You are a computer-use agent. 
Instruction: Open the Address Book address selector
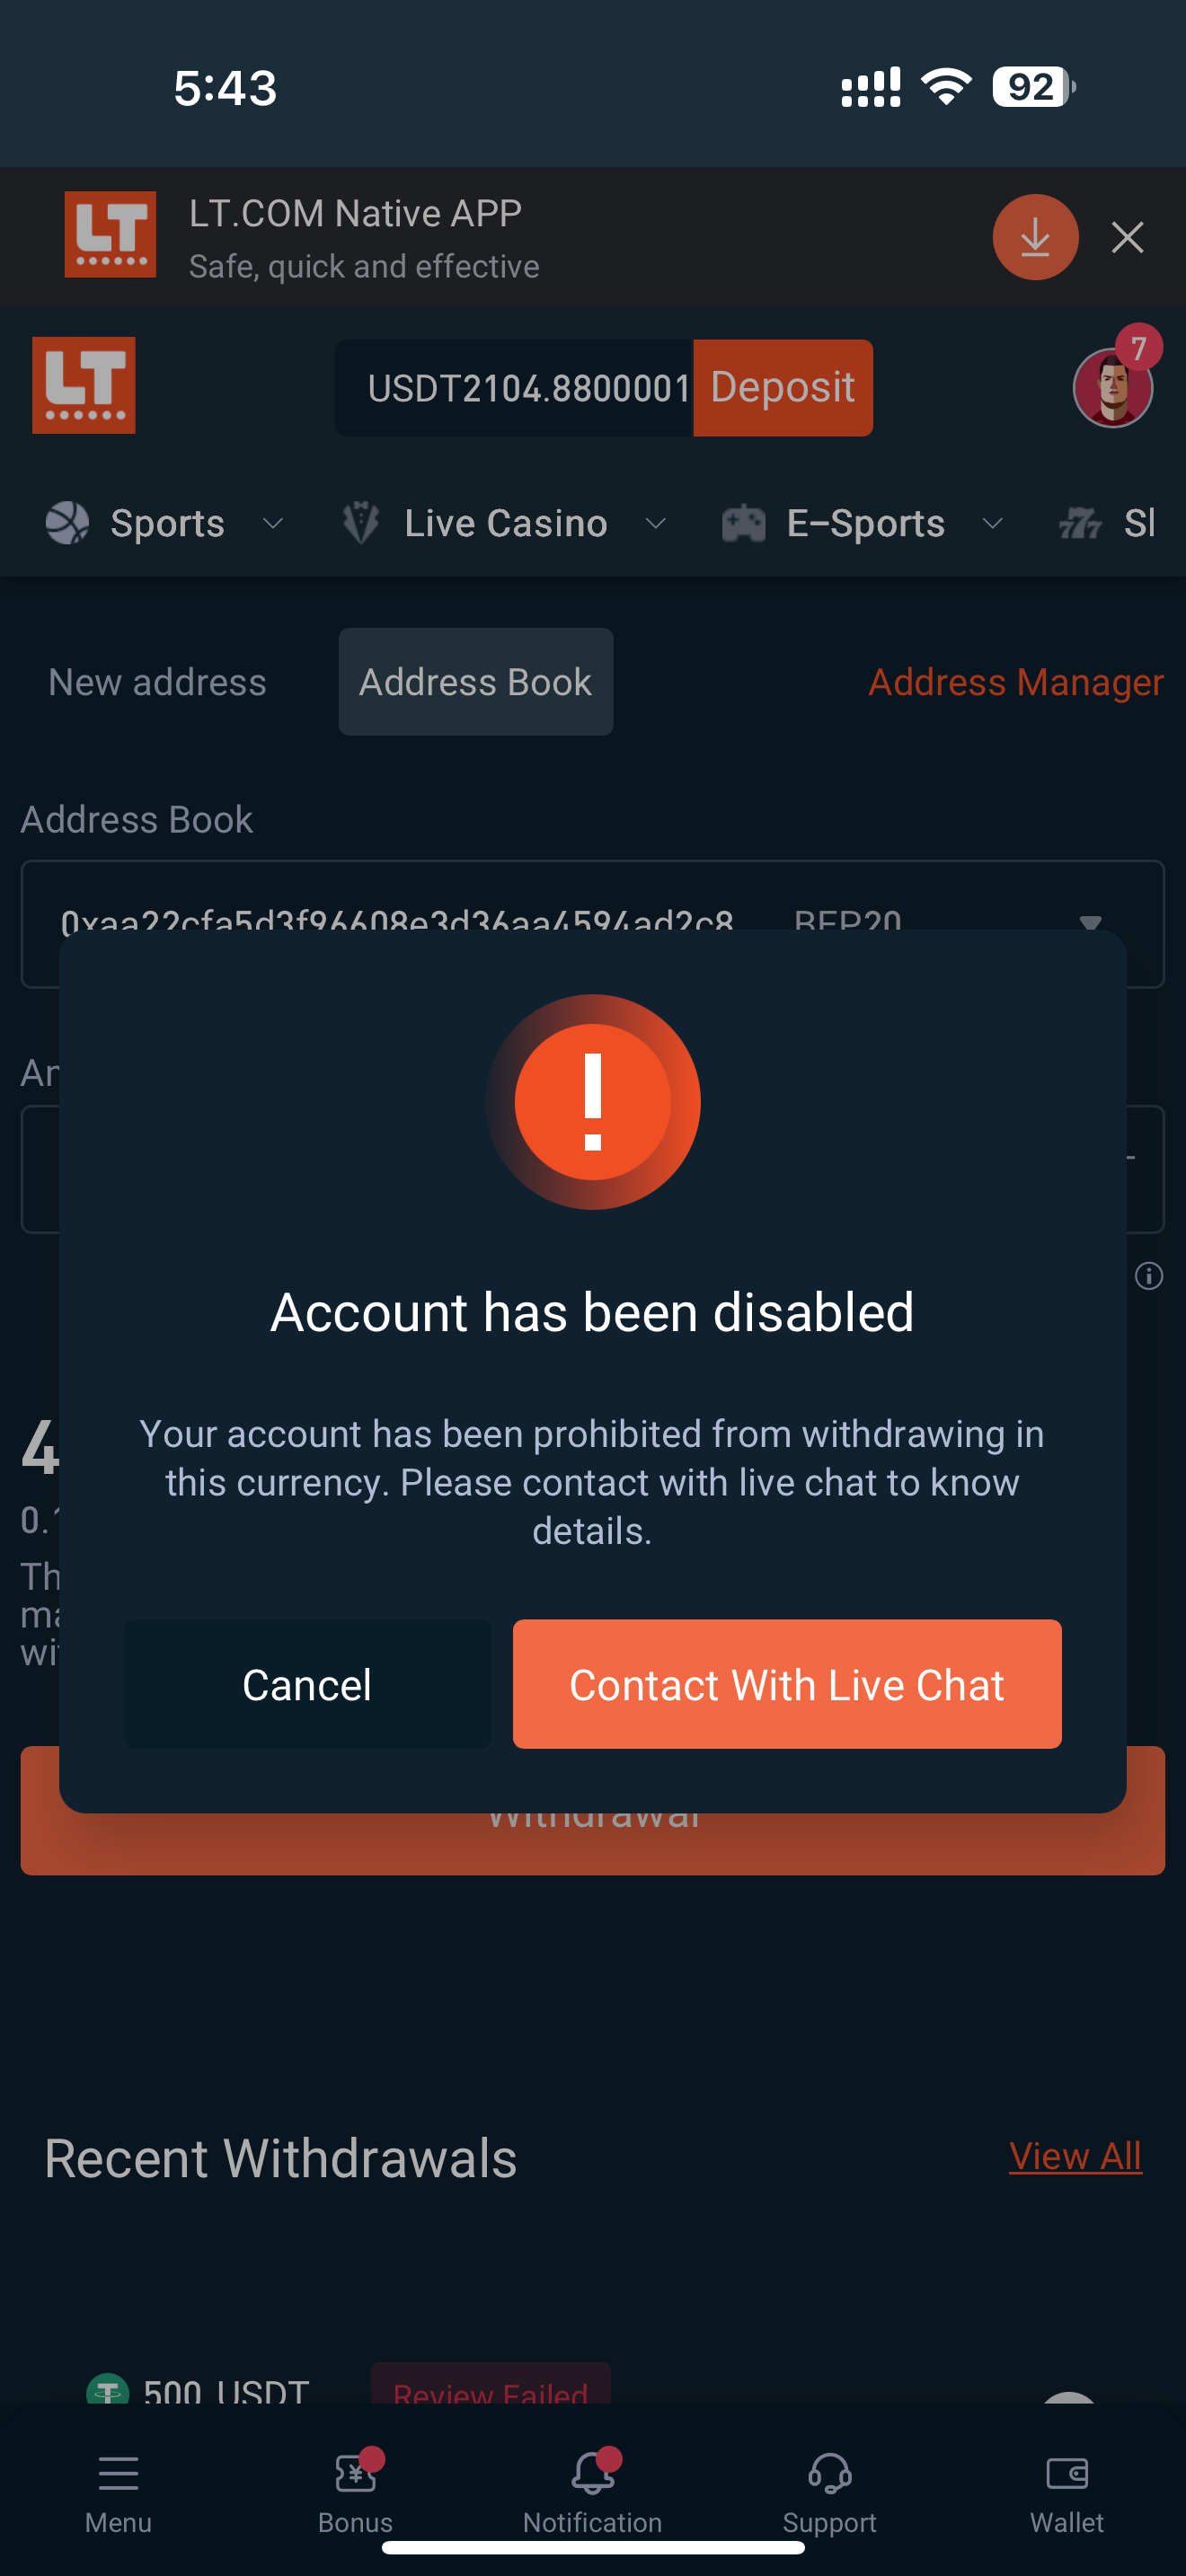point(592,923)
